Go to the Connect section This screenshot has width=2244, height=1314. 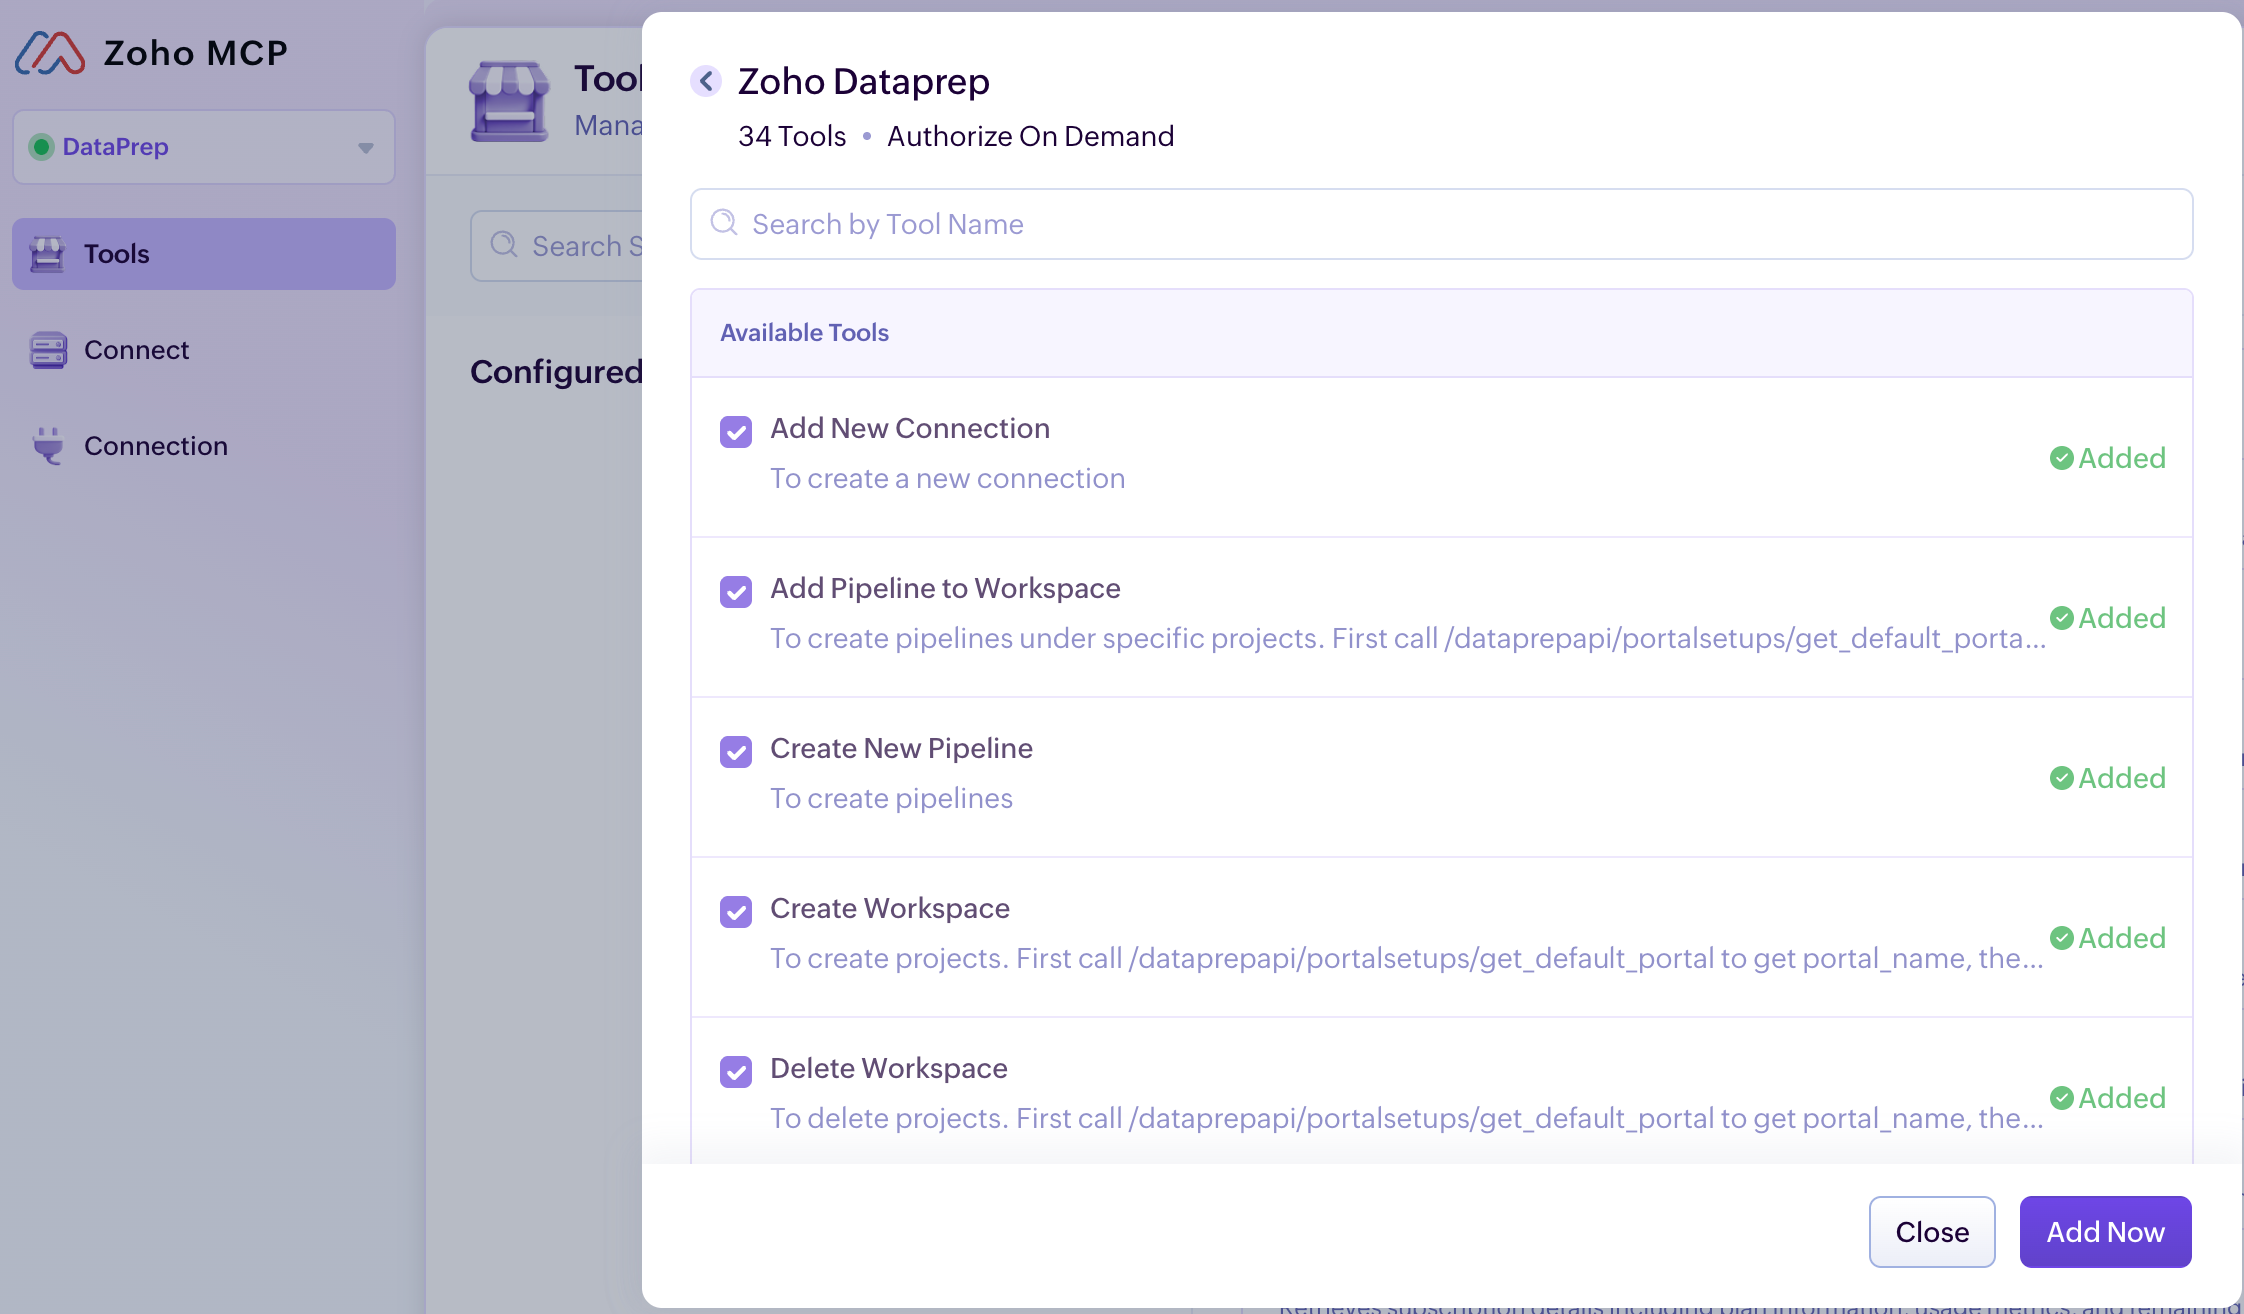(x=136, y=350)
